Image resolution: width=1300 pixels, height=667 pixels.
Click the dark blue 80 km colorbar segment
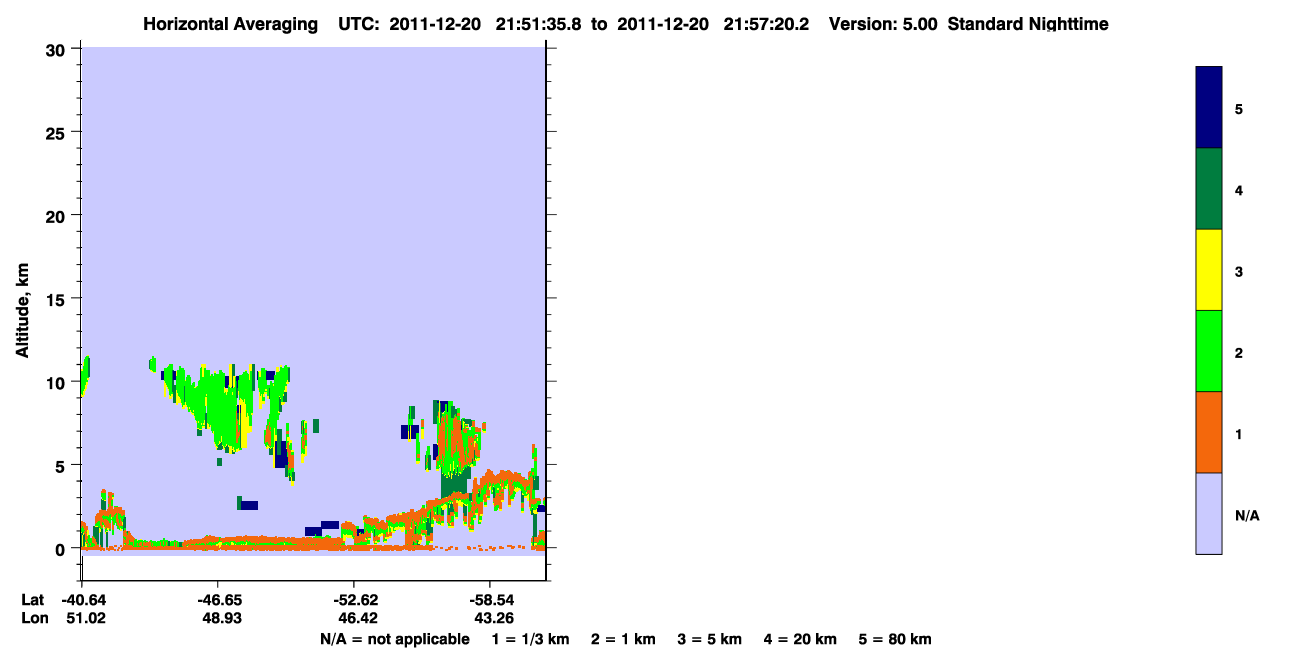(x=1209, y=107)
